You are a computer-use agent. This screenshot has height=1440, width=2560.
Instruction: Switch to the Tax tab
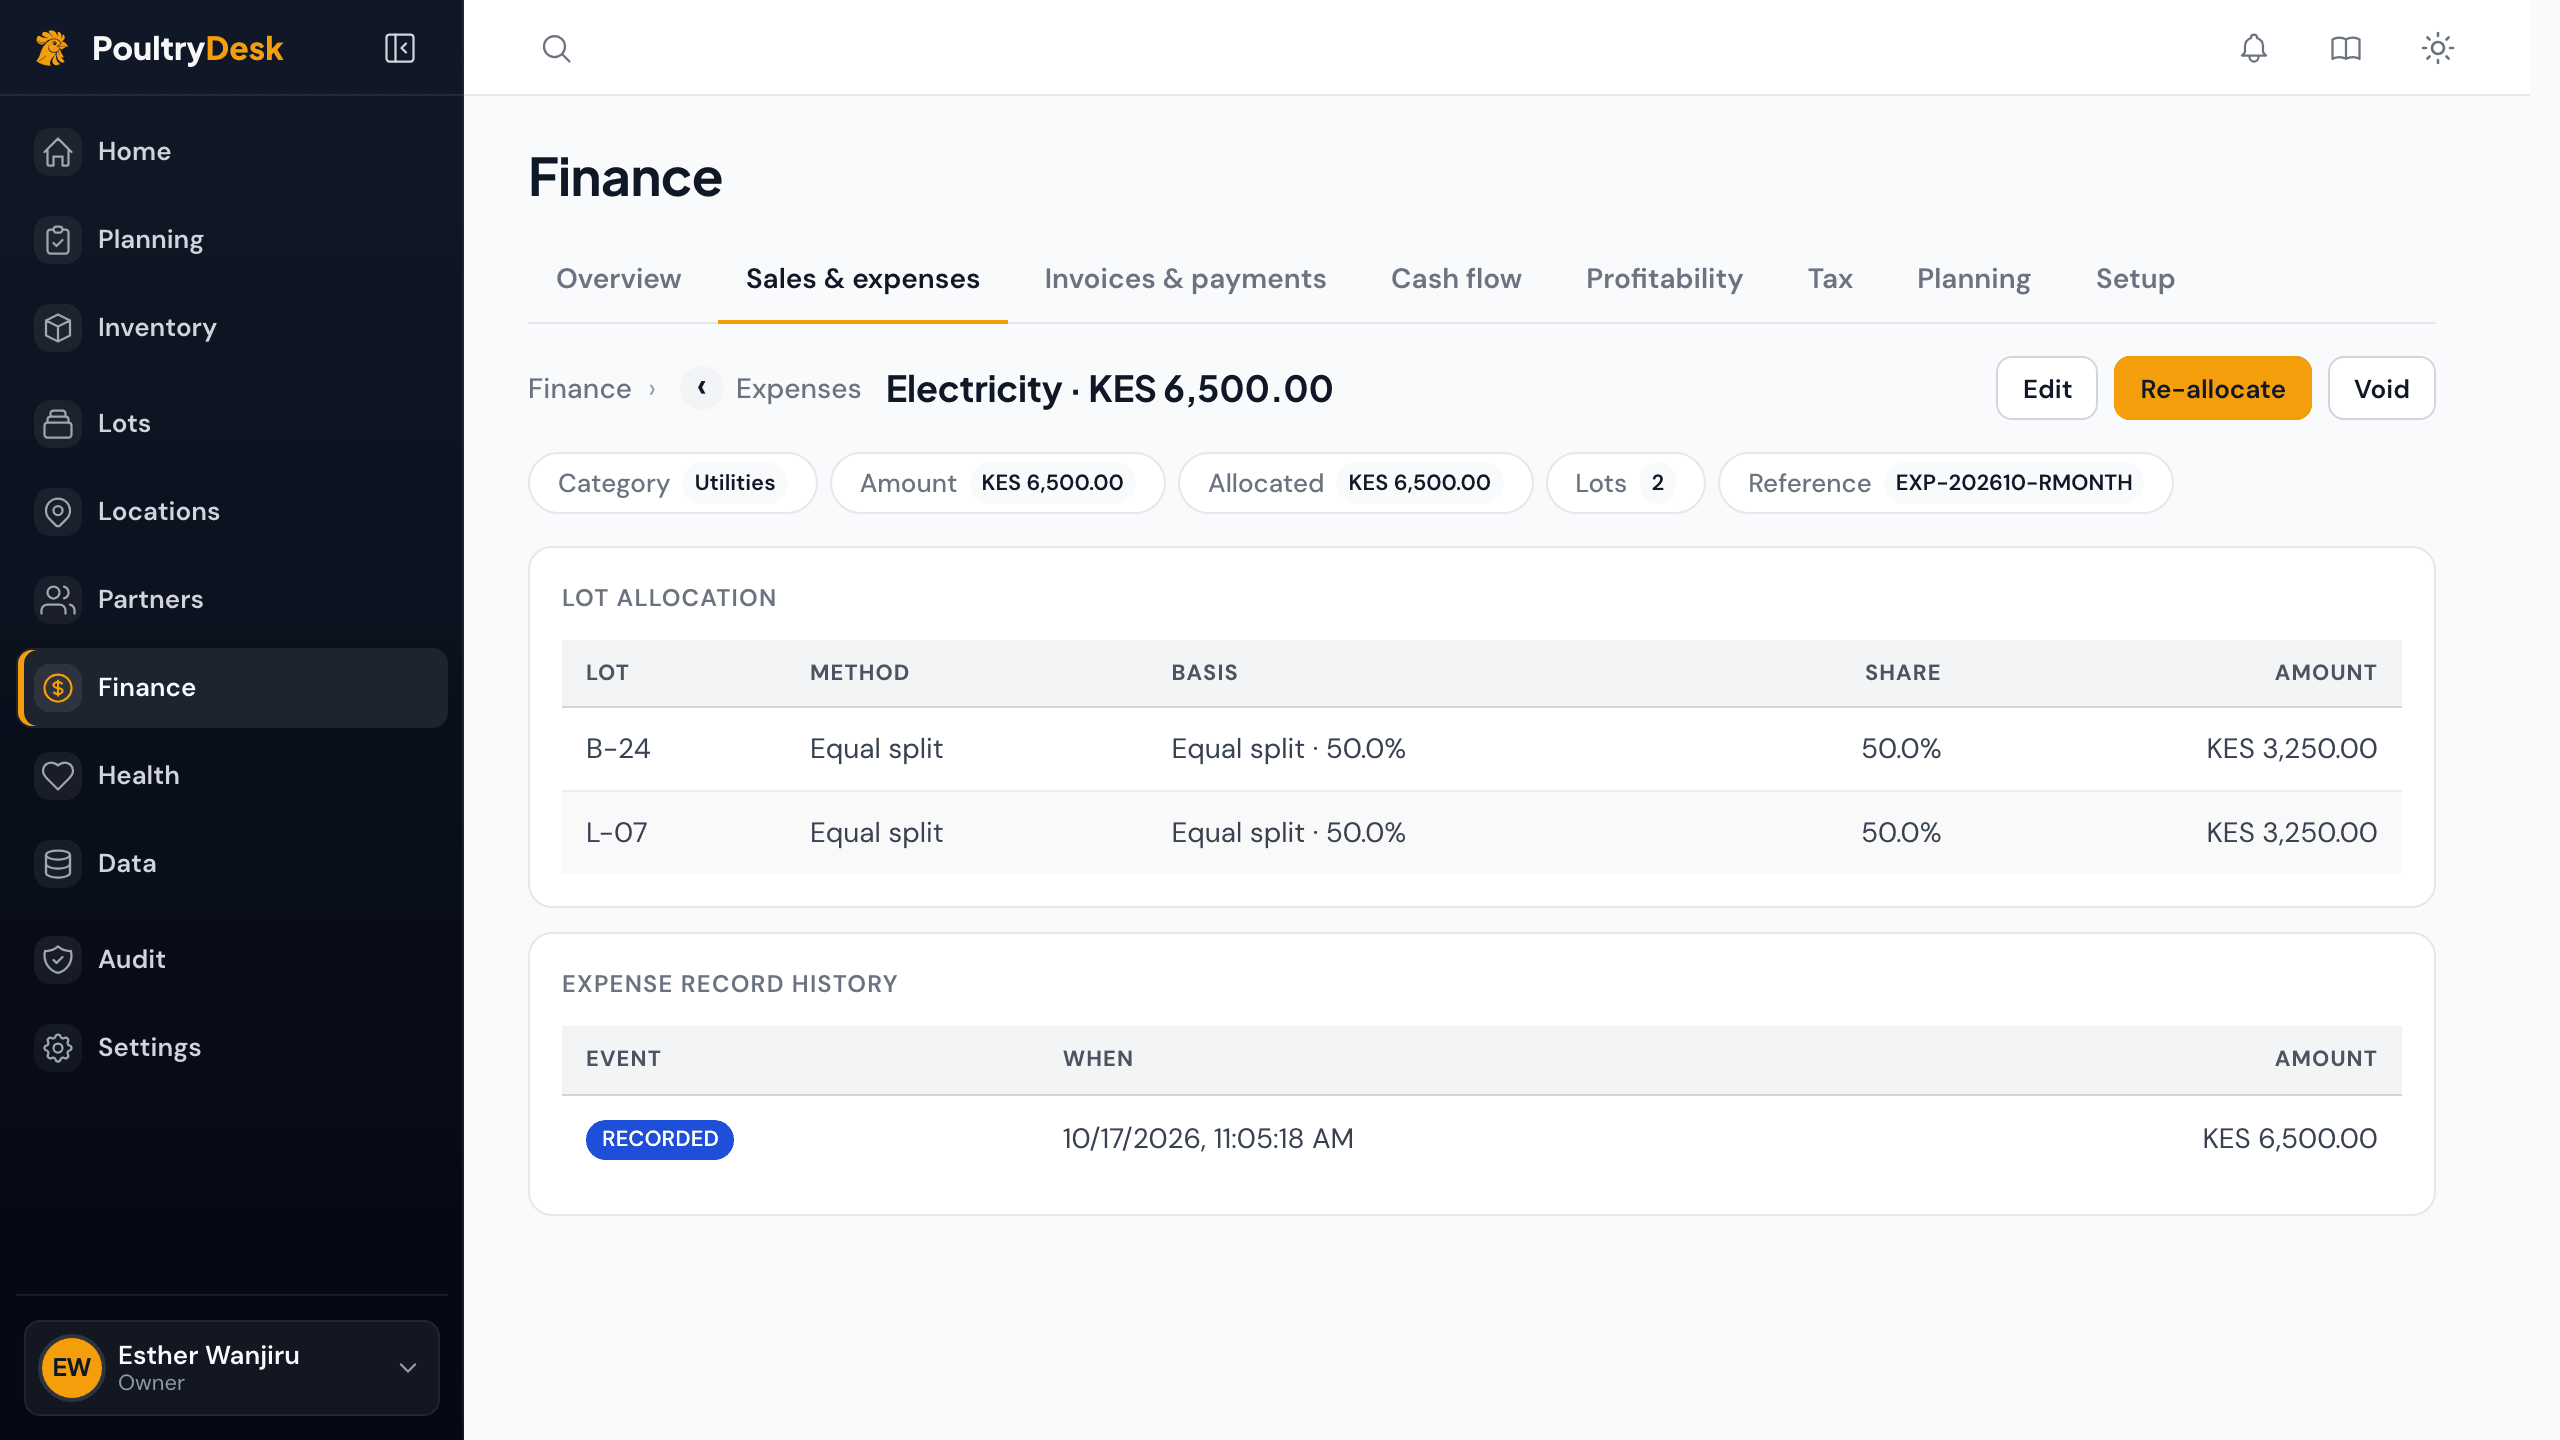pos(1830,279)
